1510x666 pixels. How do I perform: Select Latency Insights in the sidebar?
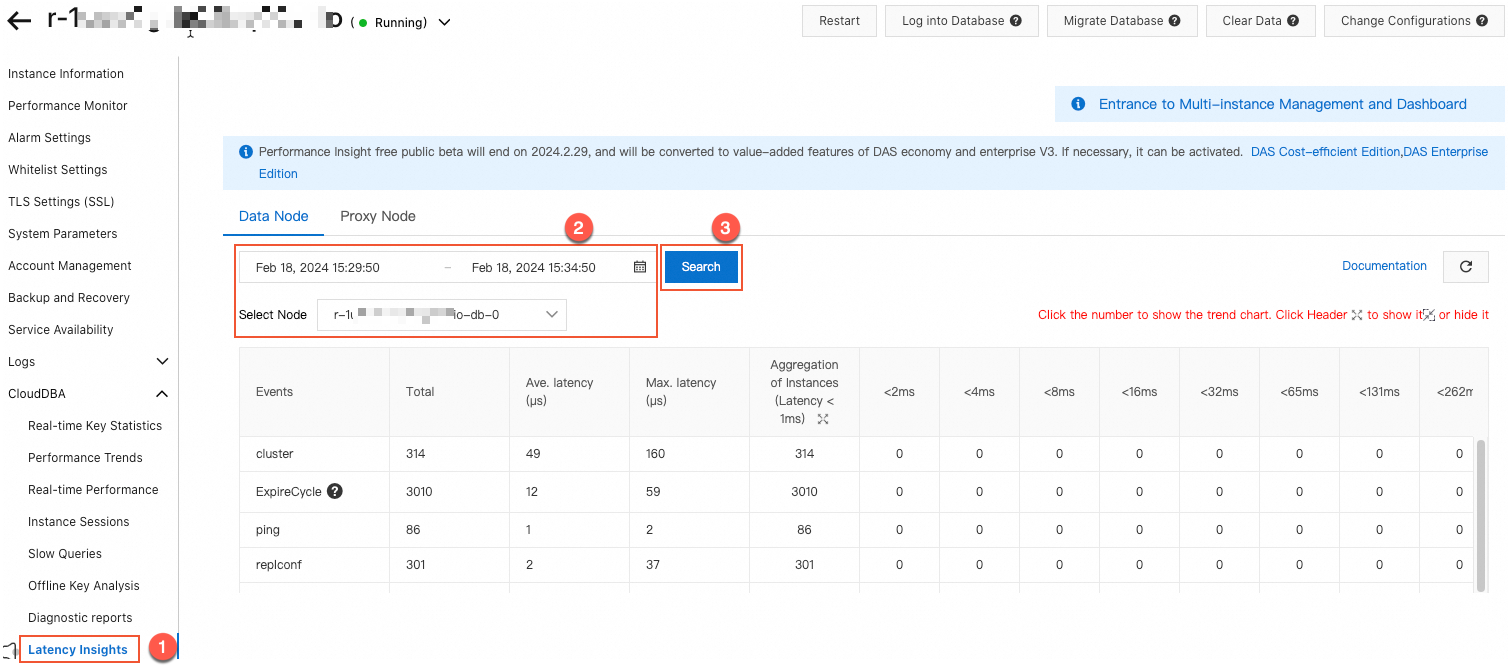click(x=78, y=650)
